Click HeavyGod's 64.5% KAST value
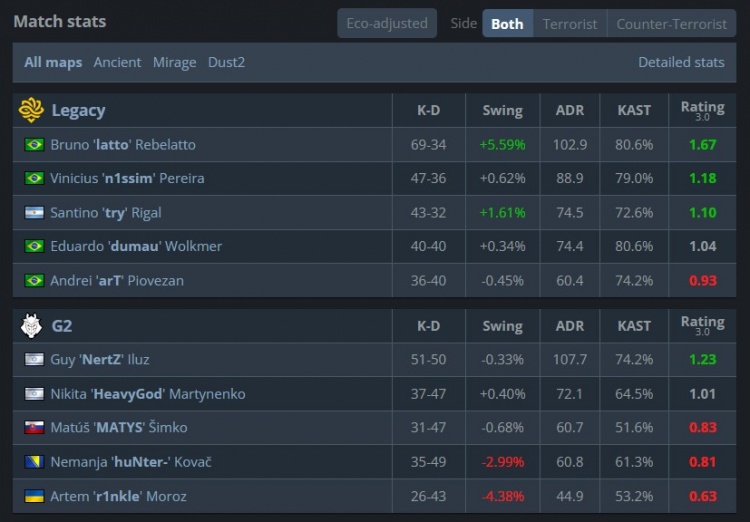 (634, 394)
